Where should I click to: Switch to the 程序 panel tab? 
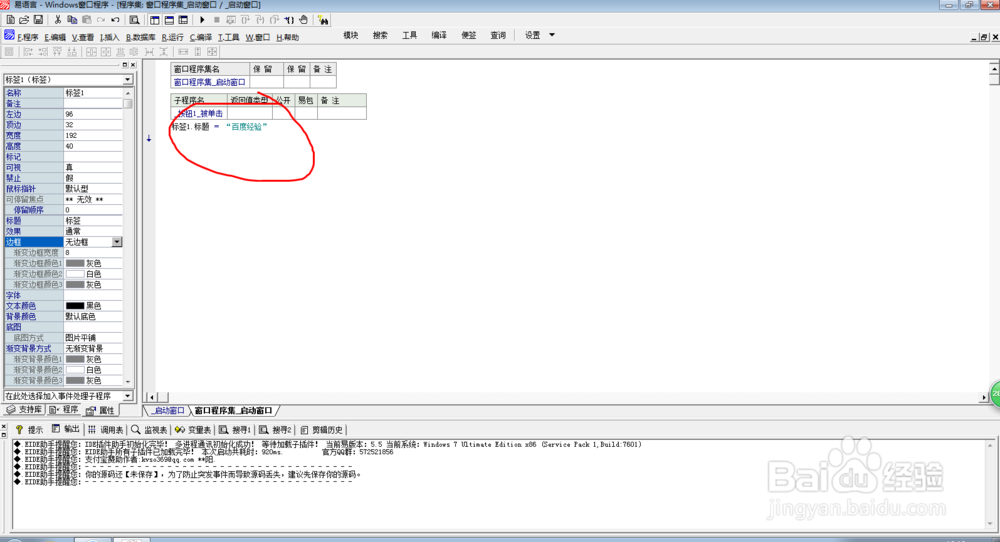[64, 409]
